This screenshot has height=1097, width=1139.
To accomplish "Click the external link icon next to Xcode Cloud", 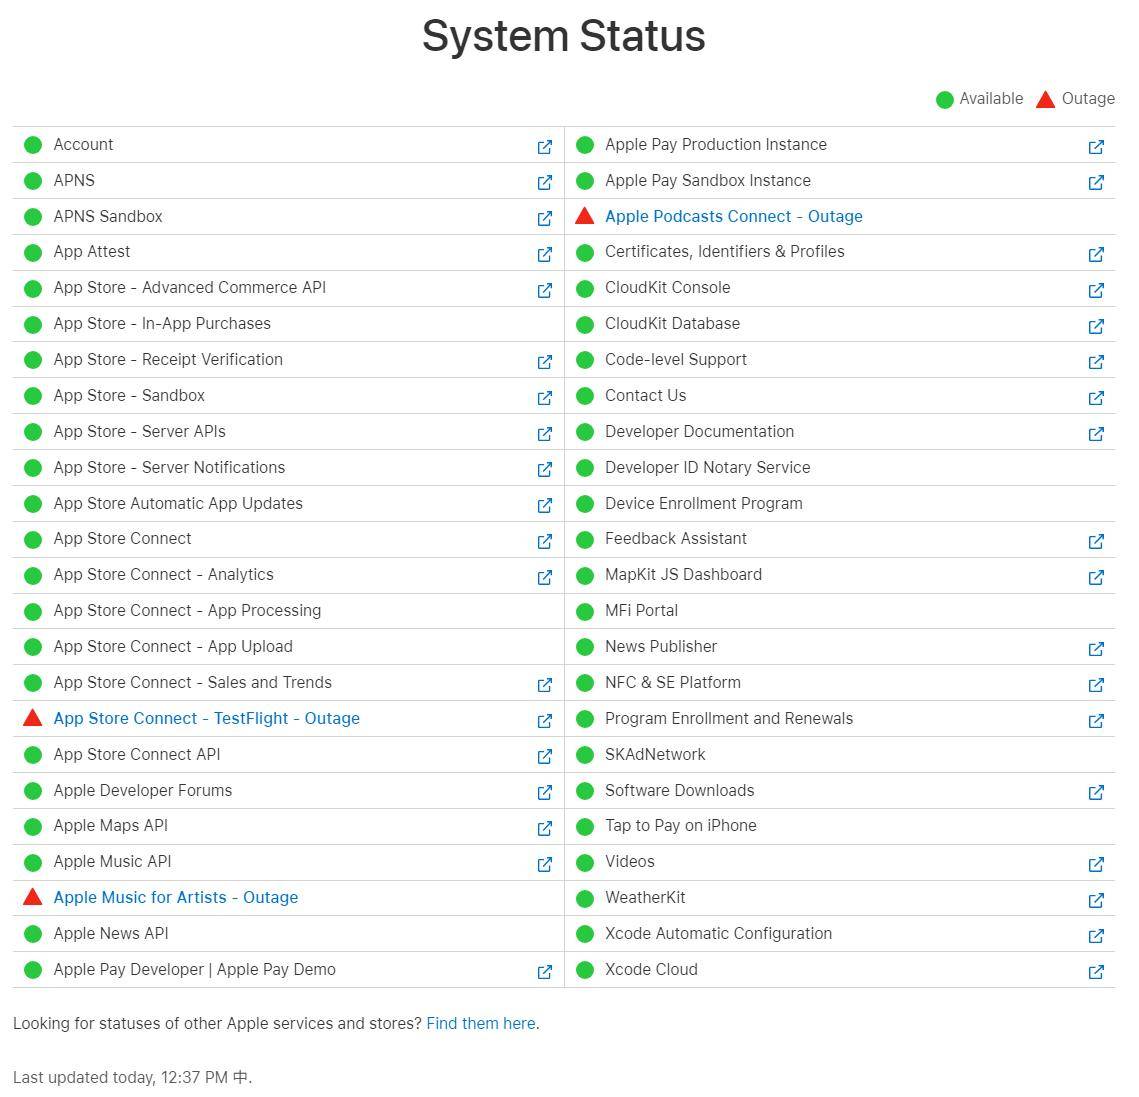I will pyautogui.click(x=1096, y=971).
